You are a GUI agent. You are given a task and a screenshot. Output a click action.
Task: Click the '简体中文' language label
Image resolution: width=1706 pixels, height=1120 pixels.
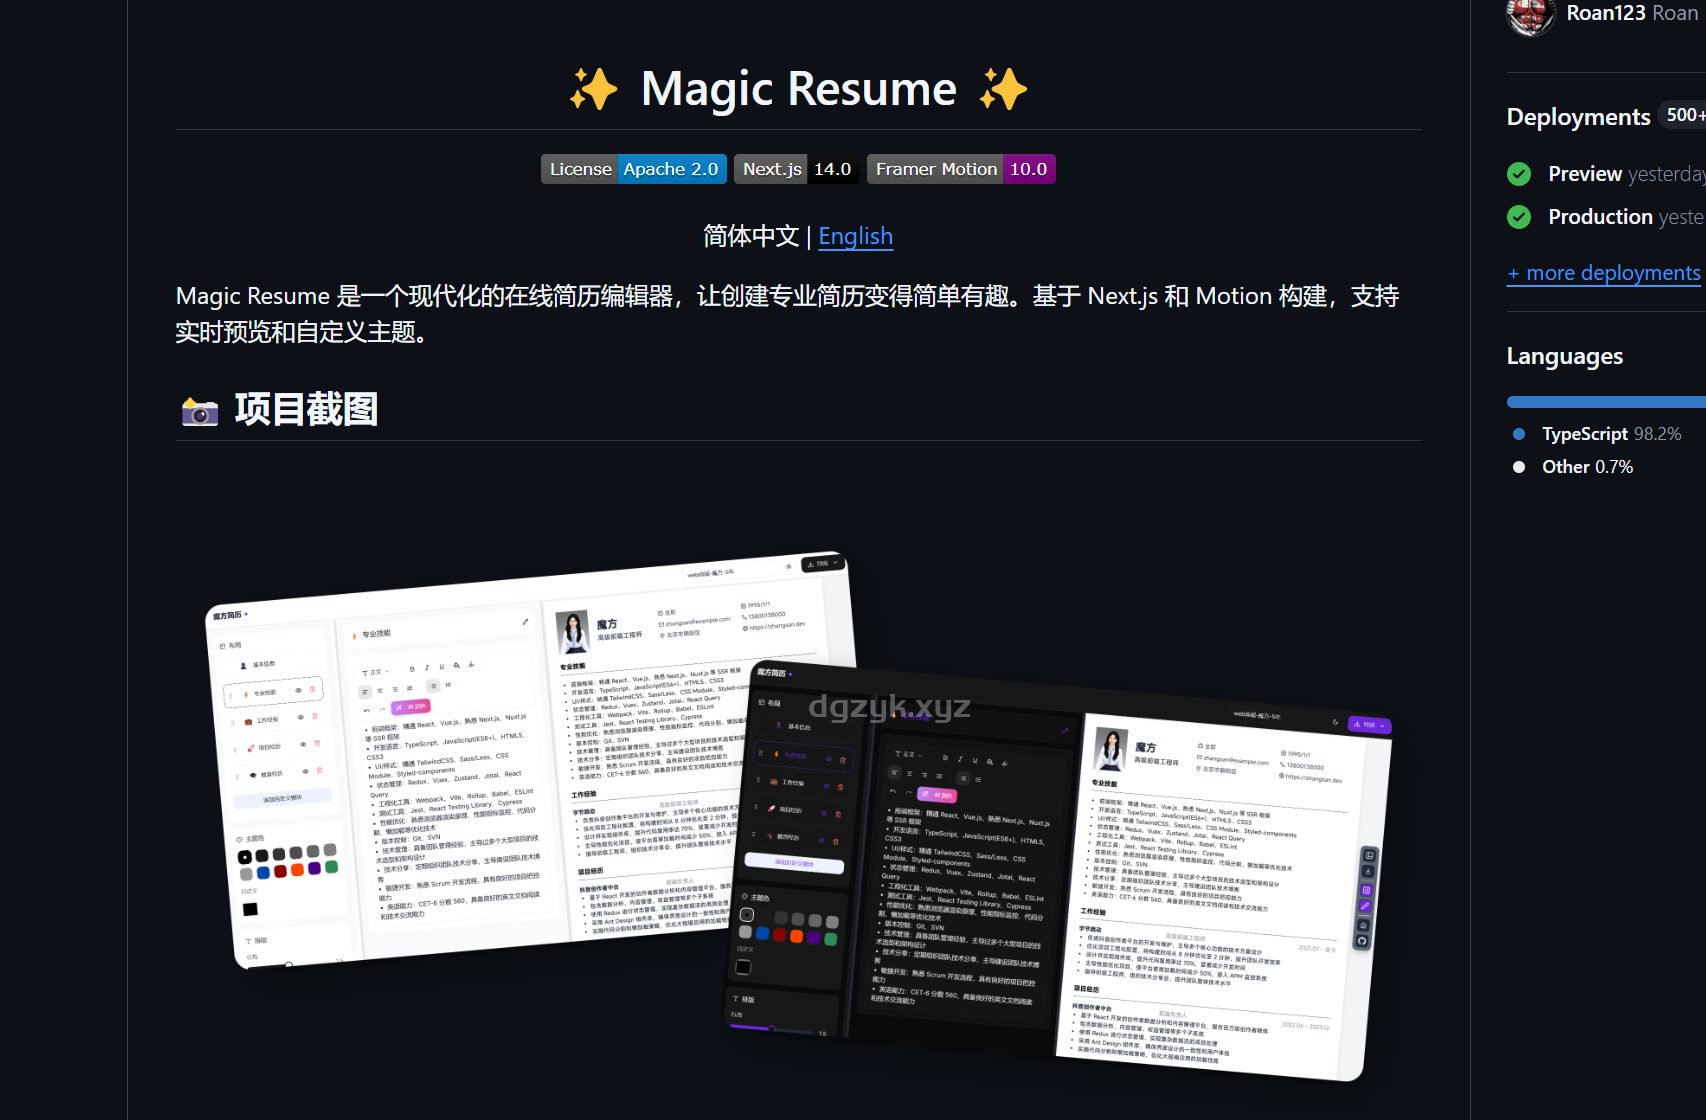pyautogui.click(x=751, y=236)
